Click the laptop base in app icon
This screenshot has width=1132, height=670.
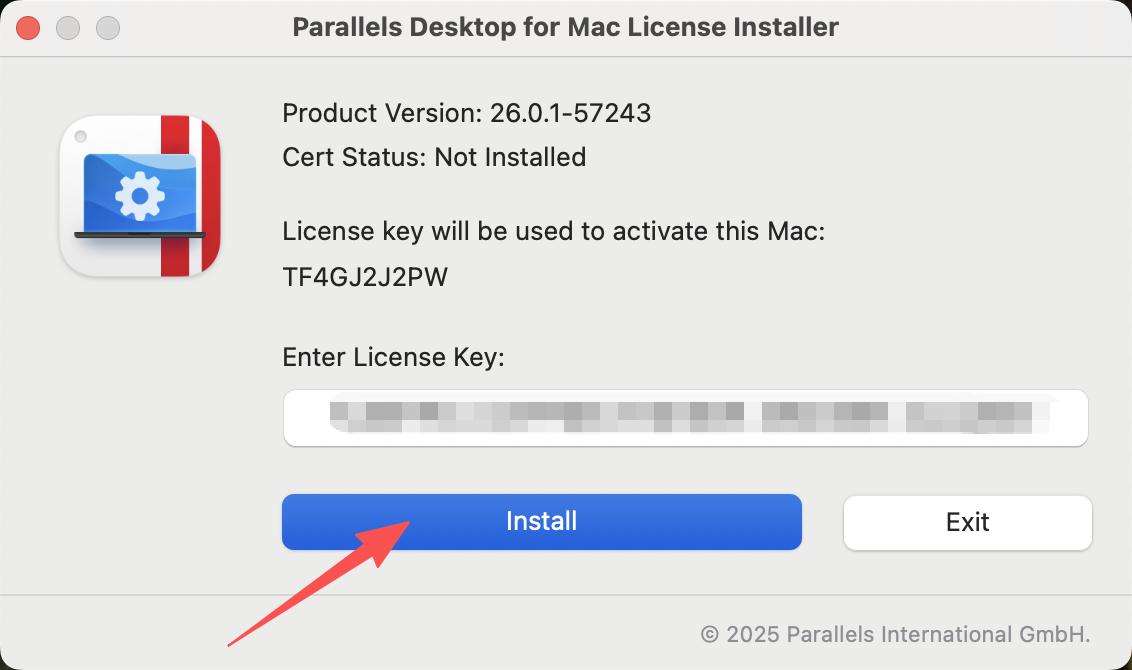140,235
